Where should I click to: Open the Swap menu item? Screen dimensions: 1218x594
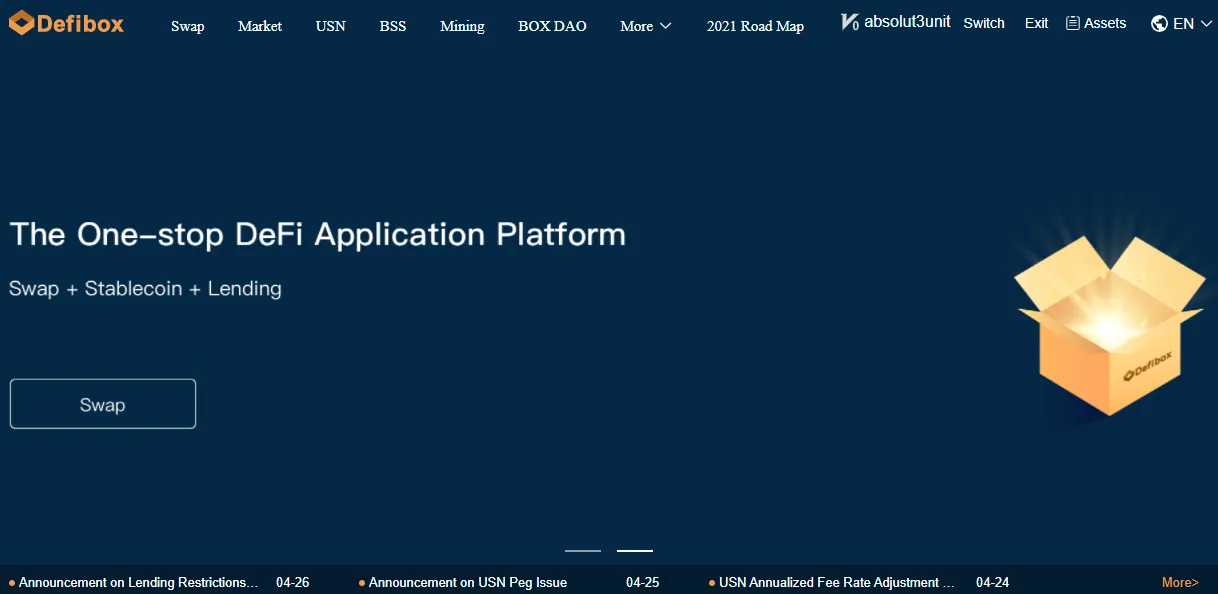coord(188,26)
